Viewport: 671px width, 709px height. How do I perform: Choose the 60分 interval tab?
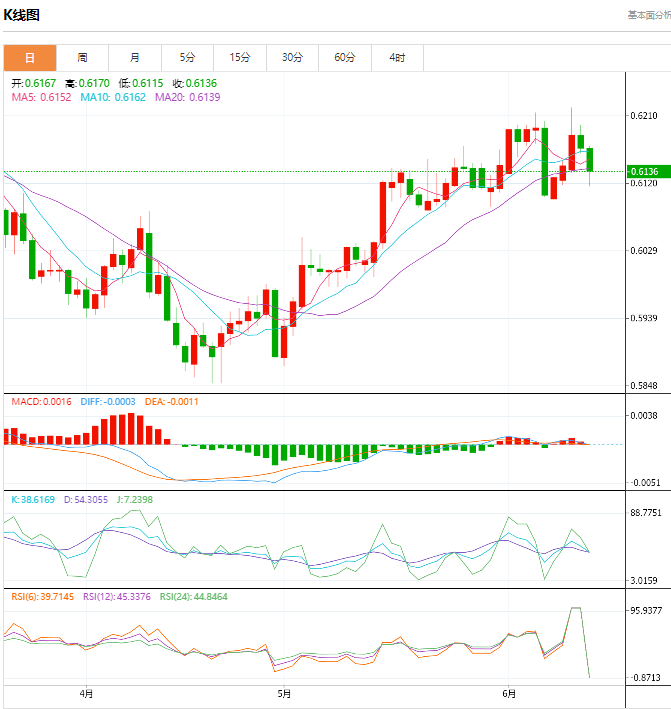345,58
